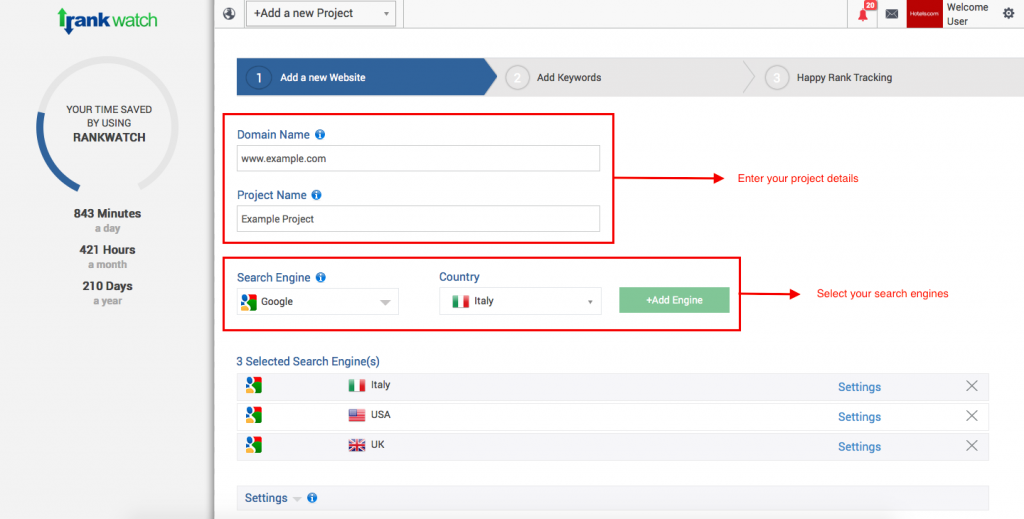Click the USA label in engines list
Screen dimensions: 1024x519
[381, 415]
